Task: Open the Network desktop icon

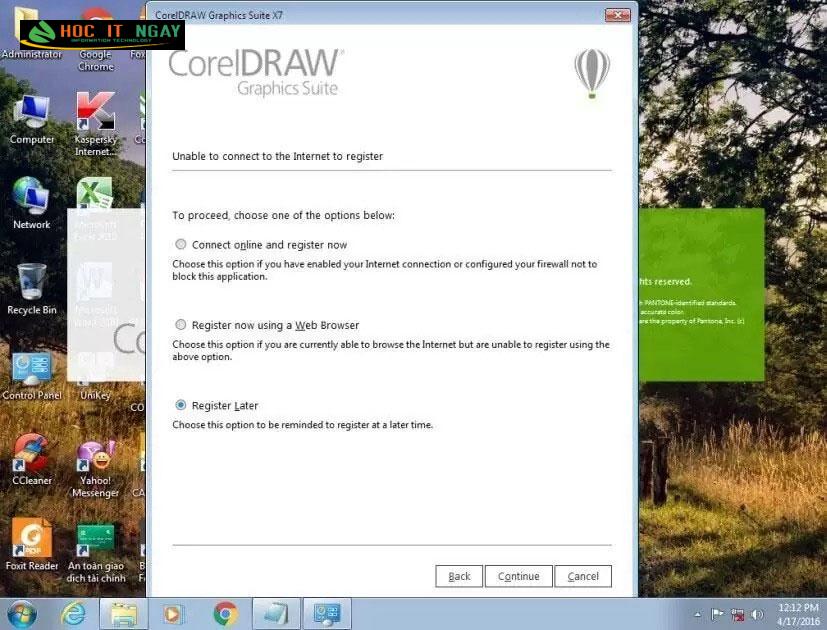Action: click(x=32, y=204)
